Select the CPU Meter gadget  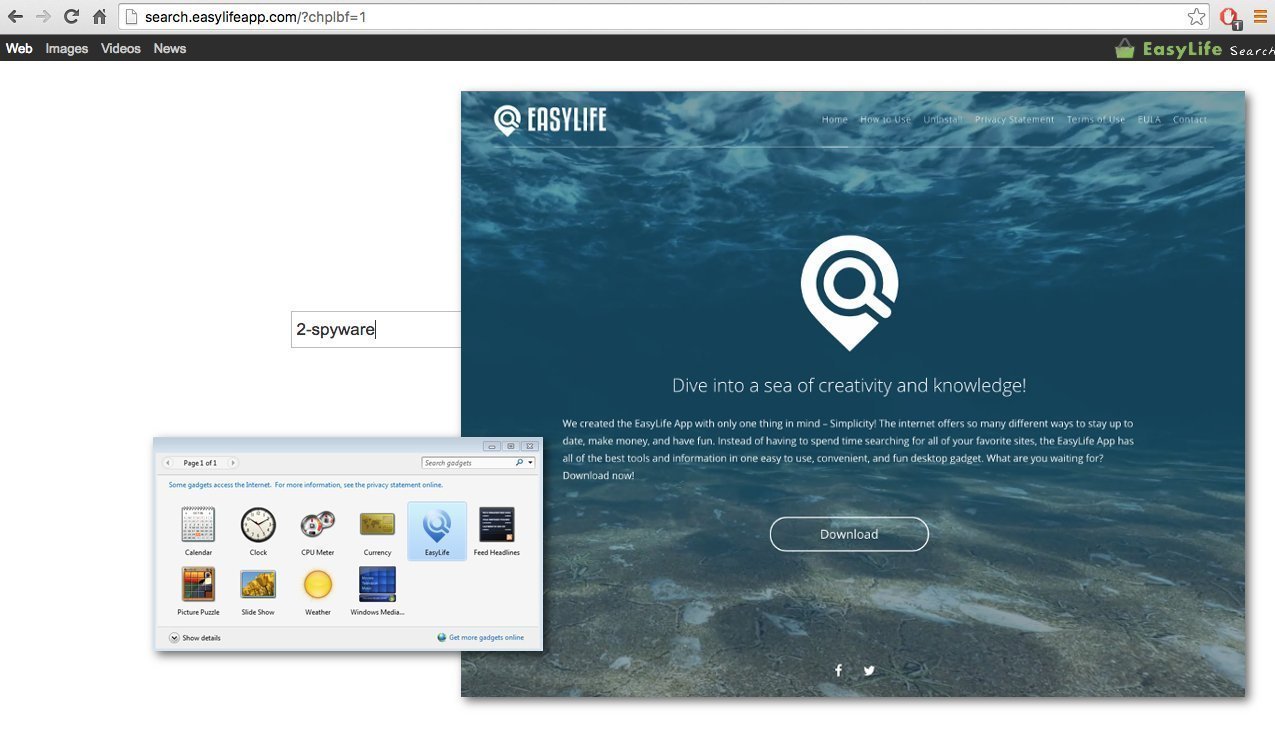pos(318,531)
